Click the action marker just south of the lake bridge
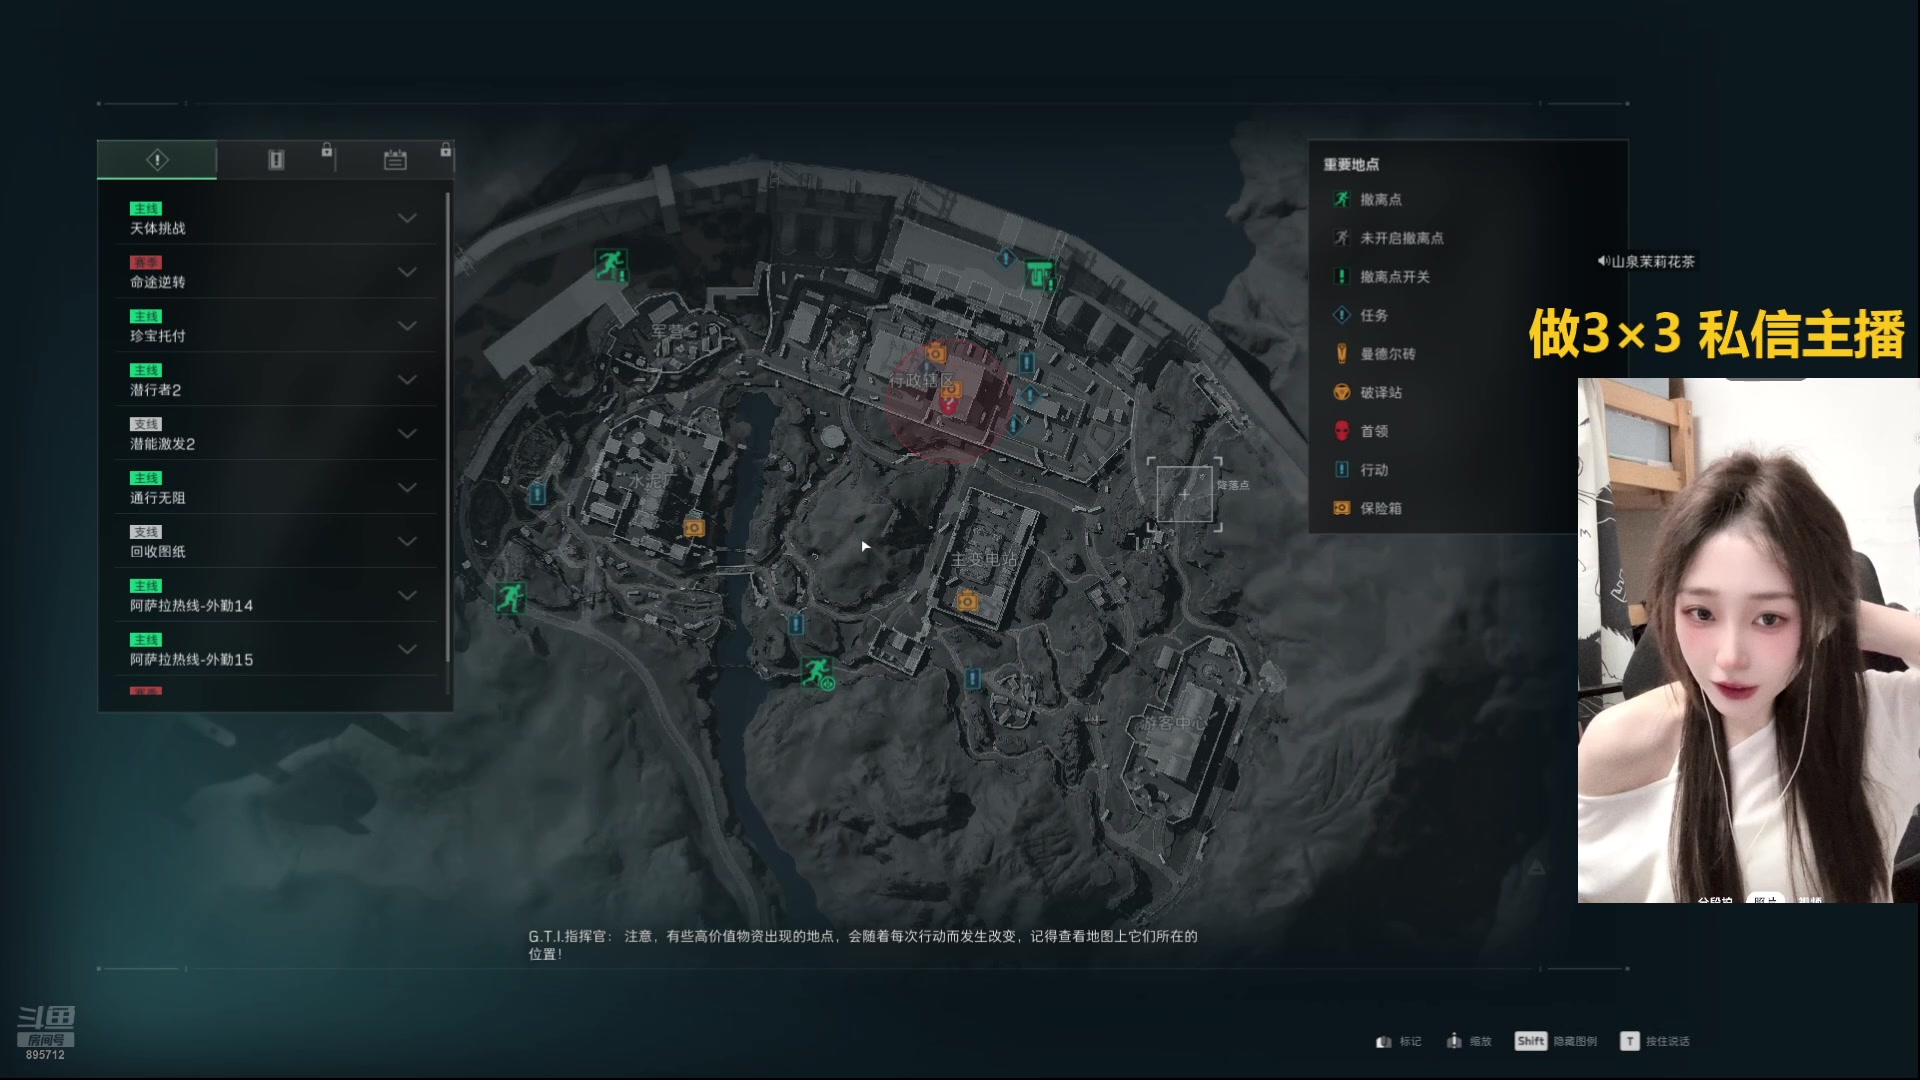The width and height of the screenshot is (1920, 1080). coord(796,625)
